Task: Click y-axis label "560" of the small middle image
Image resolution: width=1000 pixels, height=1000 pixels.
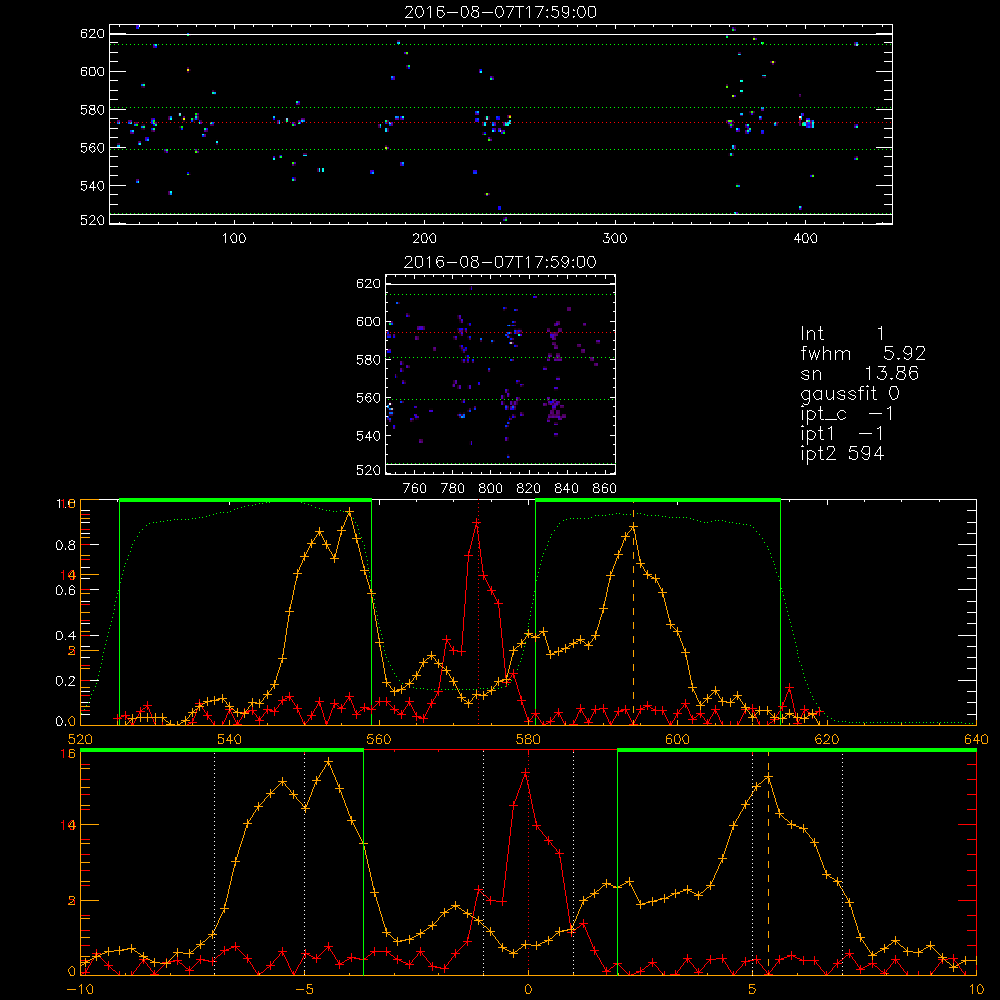Action: click(368, 398)
